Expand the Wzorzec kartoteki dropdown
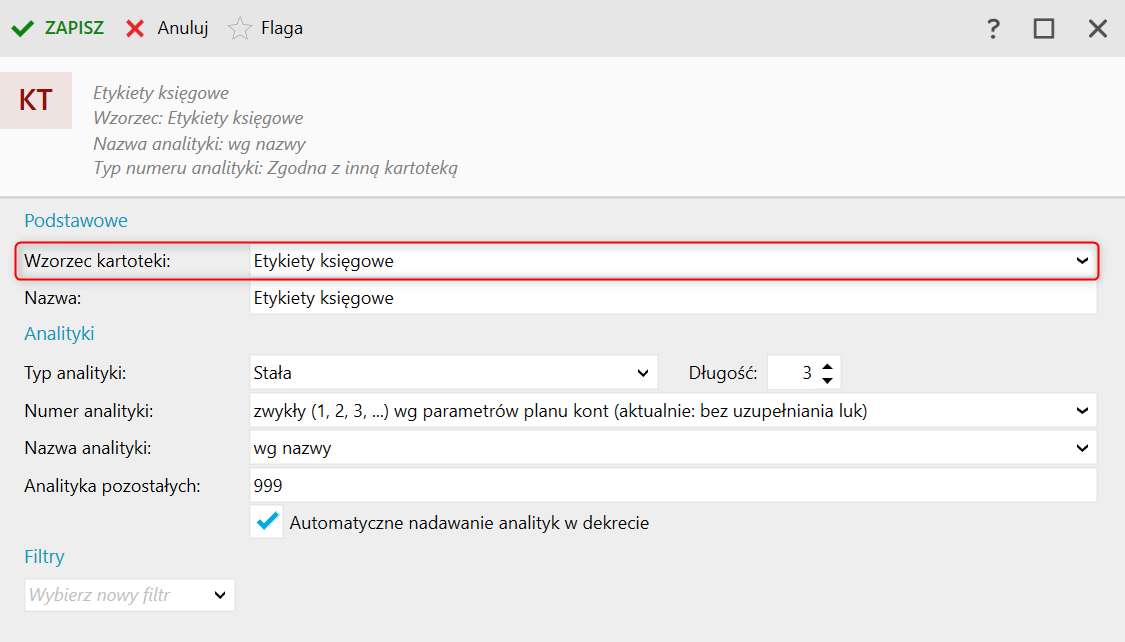 (1082, 261)
